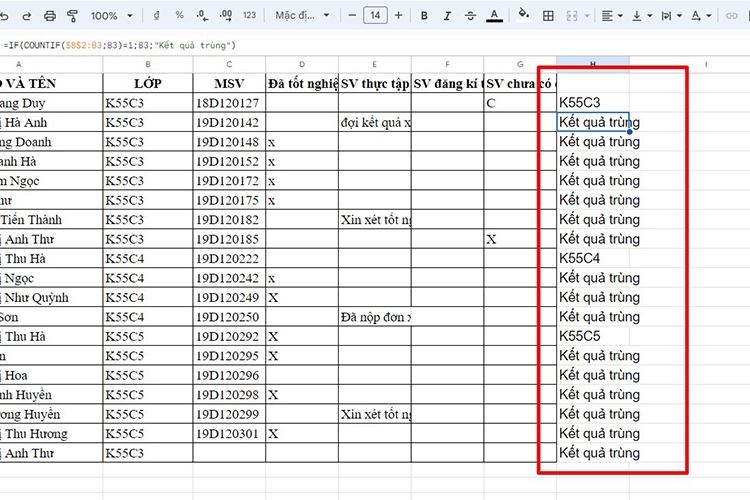The image size is (750, 500).
Task: Click the 'K55C3' class cell in the last row
Action: point(148,453)
